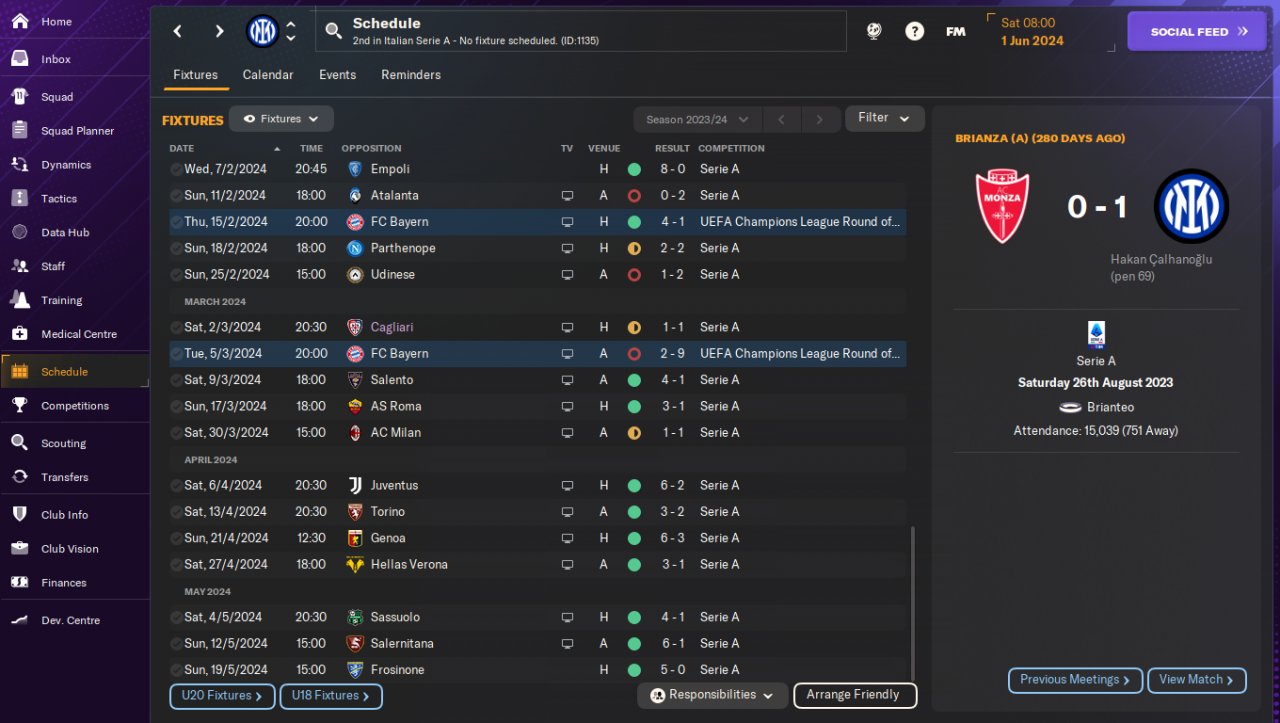This screenshot has height=723, width=1280.
Task: Click the Arrange Friendly button
Action: (854, 695)
